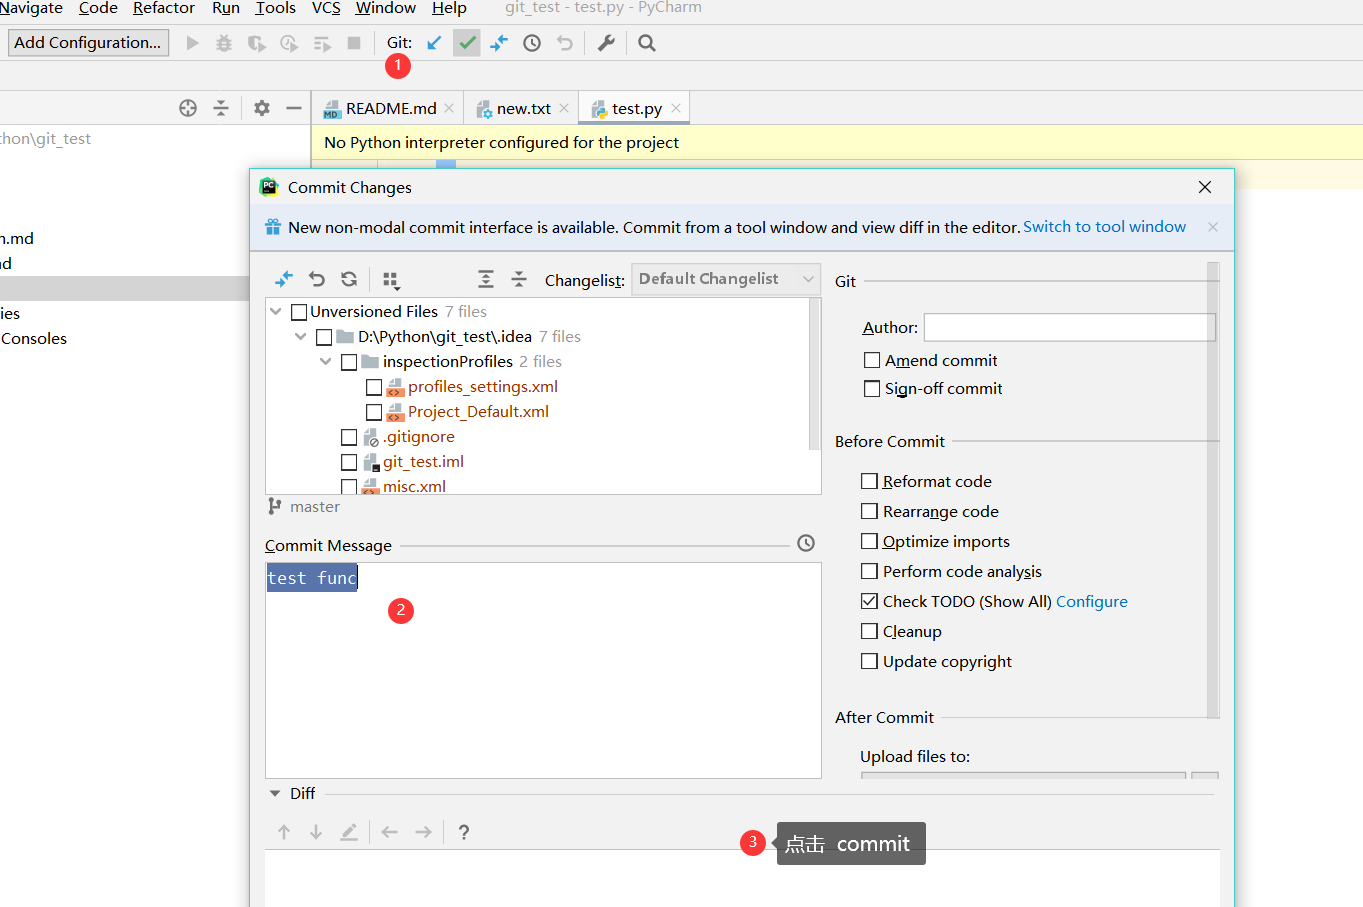Open the Tools menu
The width and height of the screenshot is (1363, 907).
[x=276, y=8]
